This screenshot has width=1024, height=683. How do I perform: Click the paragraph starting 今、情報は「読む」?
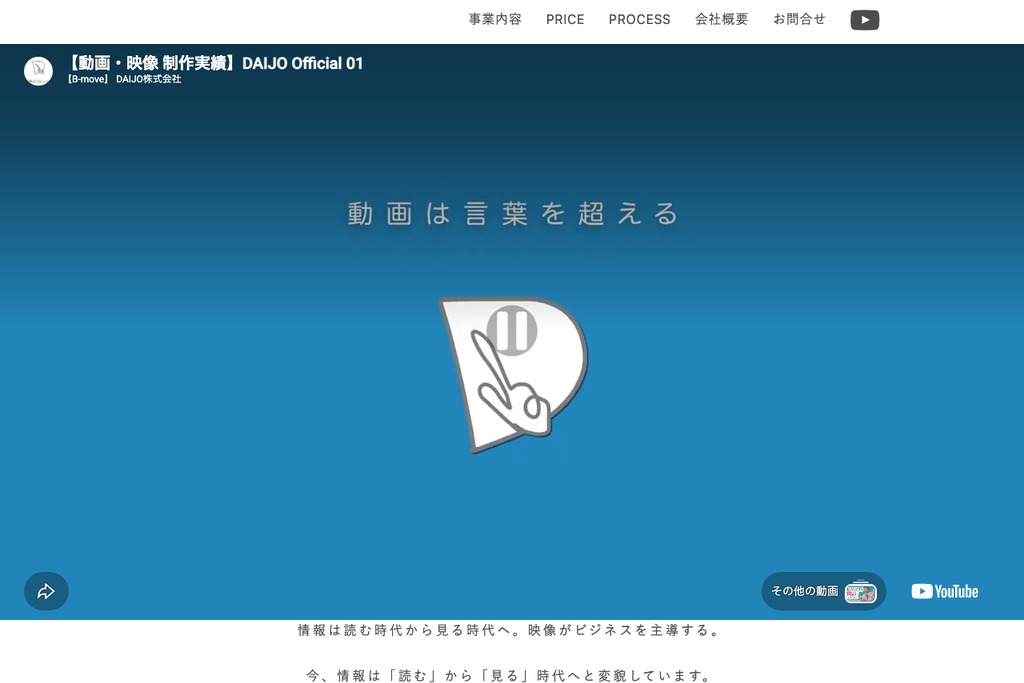(510, 675)
